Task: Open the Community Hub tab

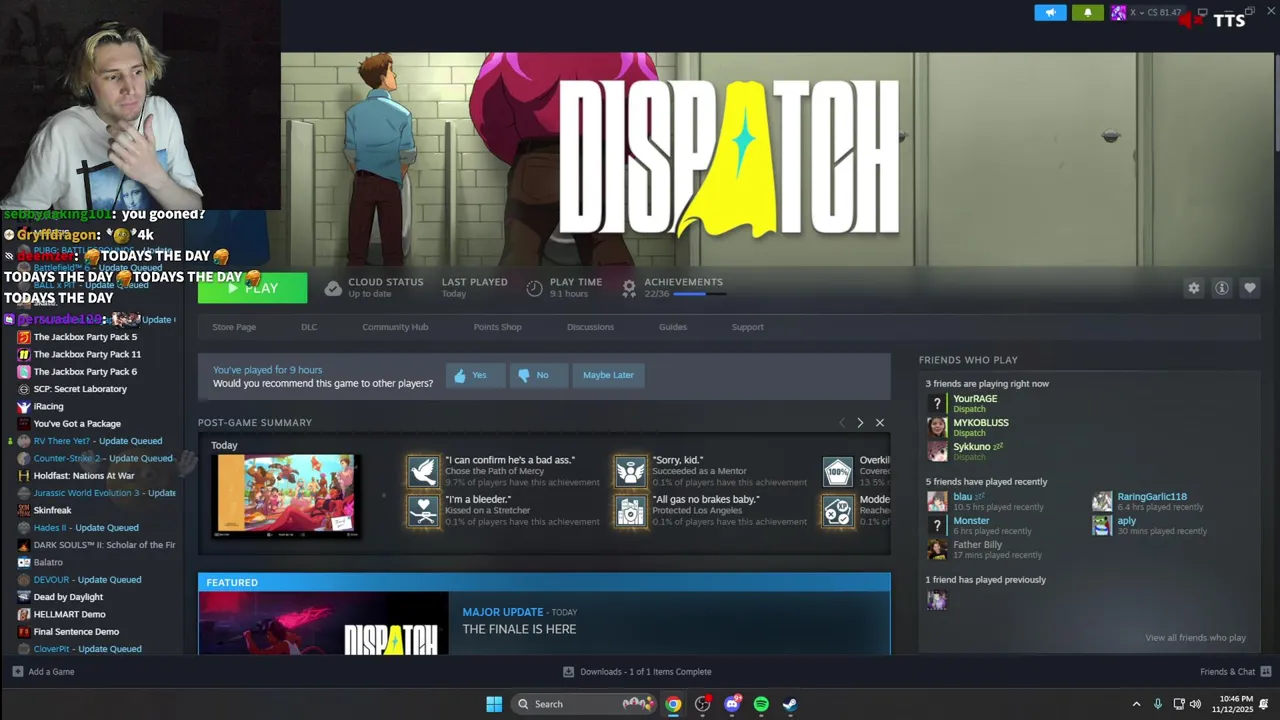Action: 395,327
